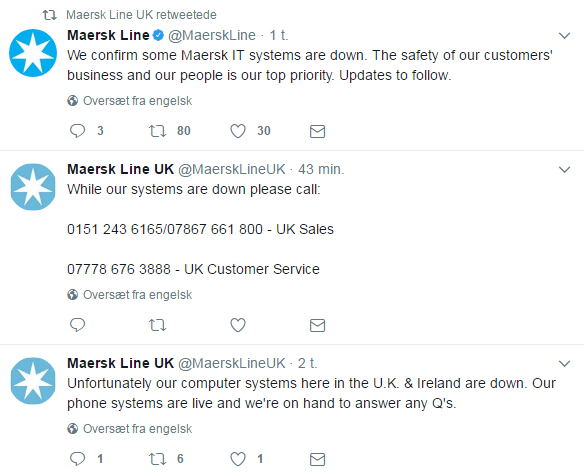Open the Maersk Line UK name on 43 min. tweet
This screenshot has height=476, width=584.
[x=120, y=169]
